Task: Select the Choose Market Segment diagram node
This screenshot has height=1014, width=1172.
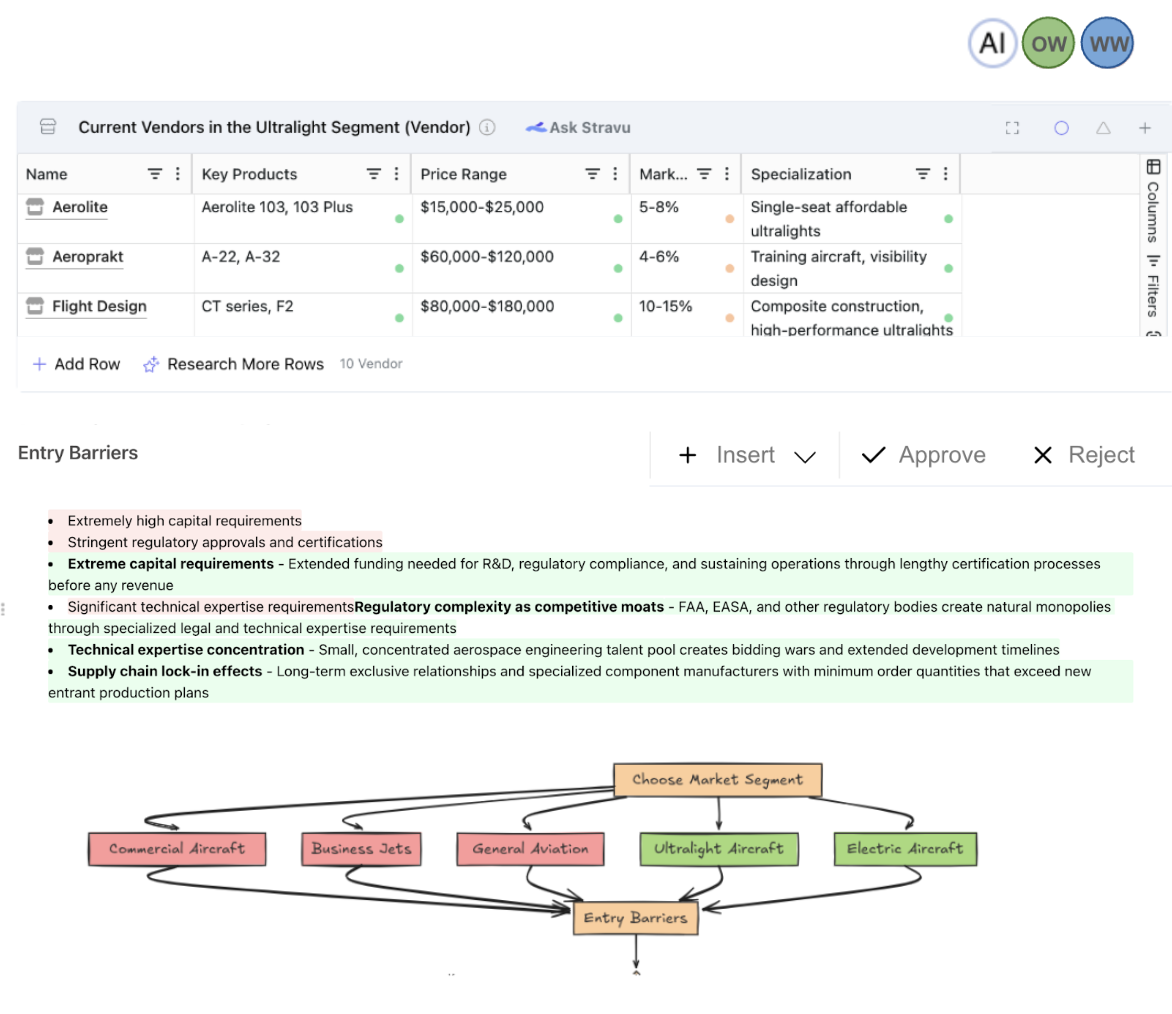Action: [718, 780]
